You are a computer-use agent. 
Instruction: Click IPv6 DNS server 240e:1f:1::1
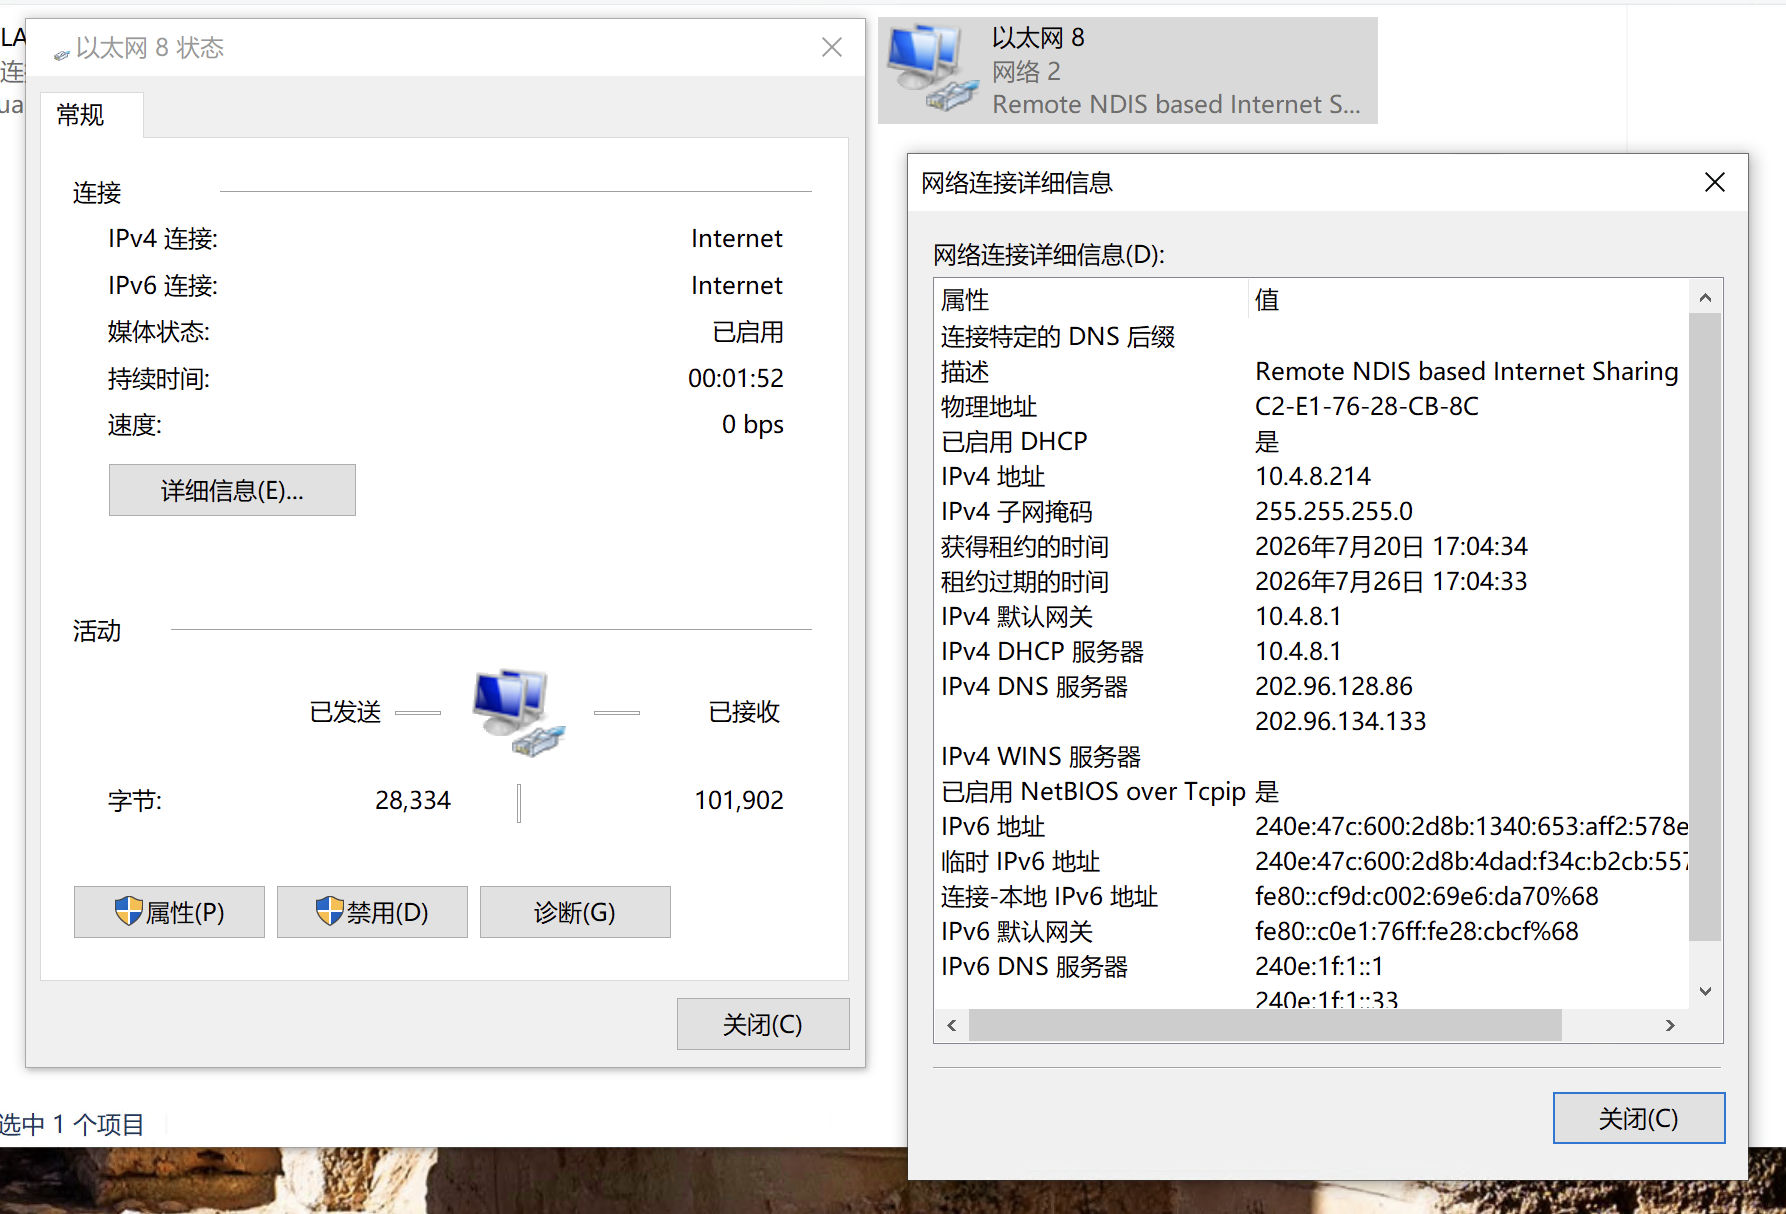[1319, 967]
